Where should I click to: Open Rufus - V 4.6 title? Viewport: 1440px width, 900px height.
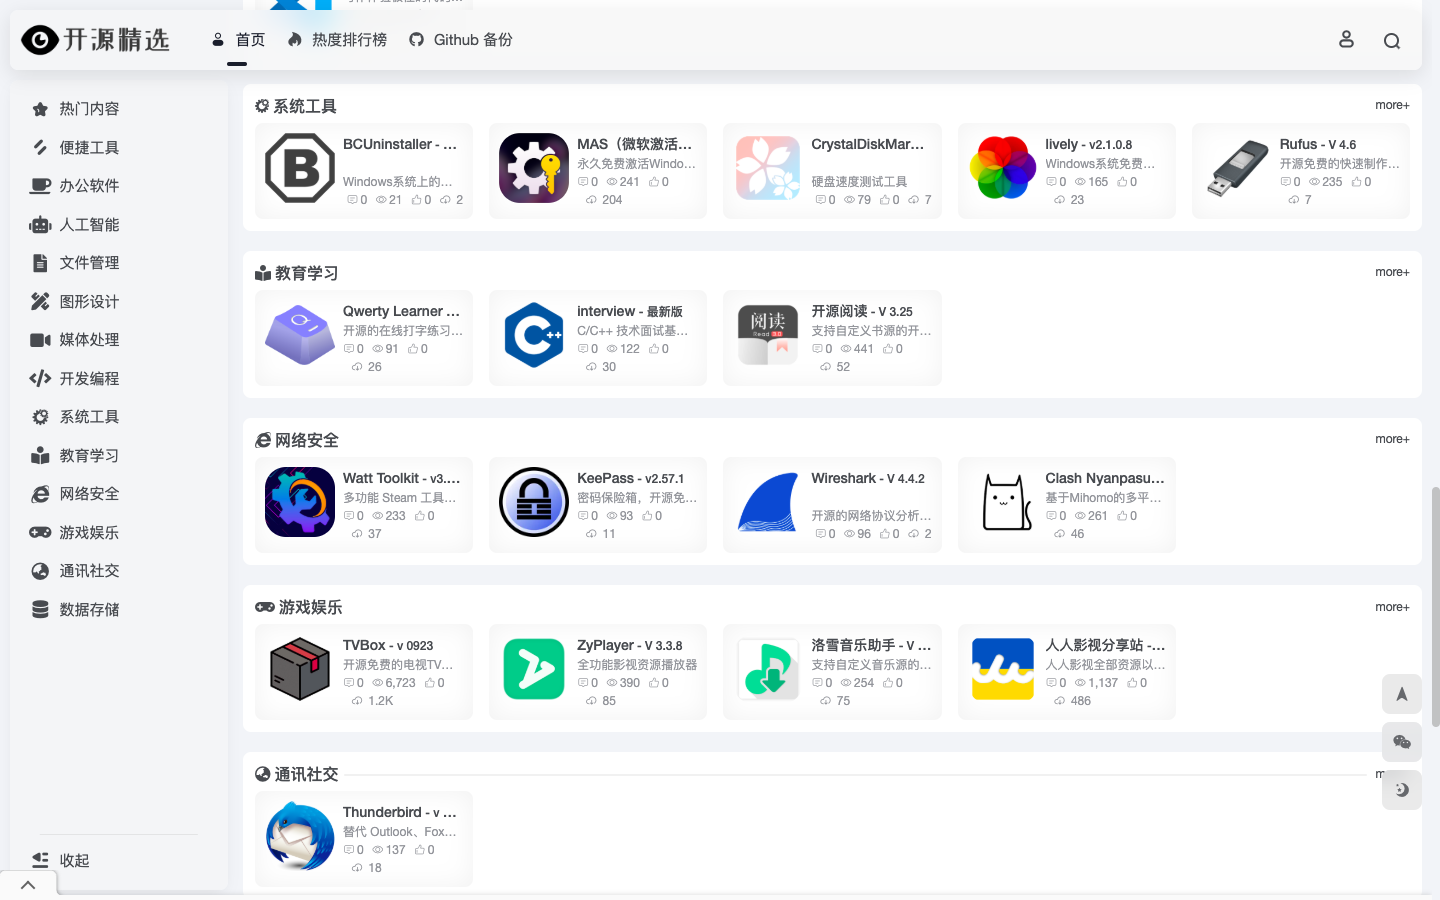coord(1318,144)
